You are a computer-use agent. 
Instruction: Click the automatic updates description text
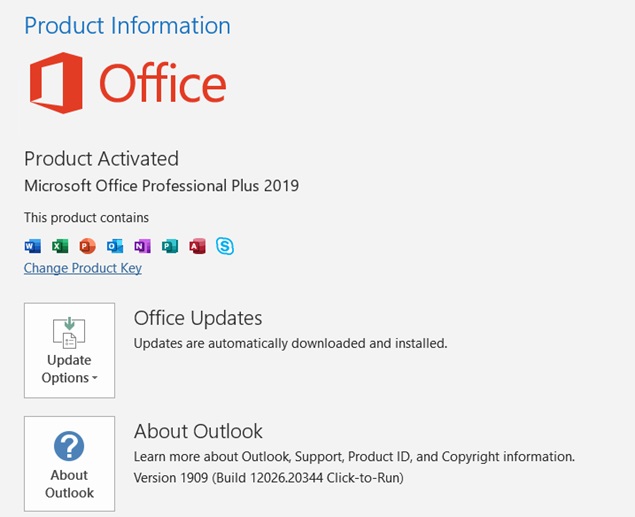[290, 343]
